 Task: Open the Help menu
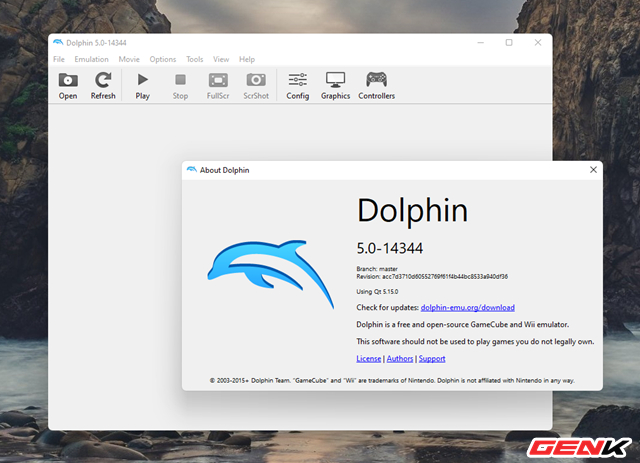pyautogui.click(x=247, y=59)
